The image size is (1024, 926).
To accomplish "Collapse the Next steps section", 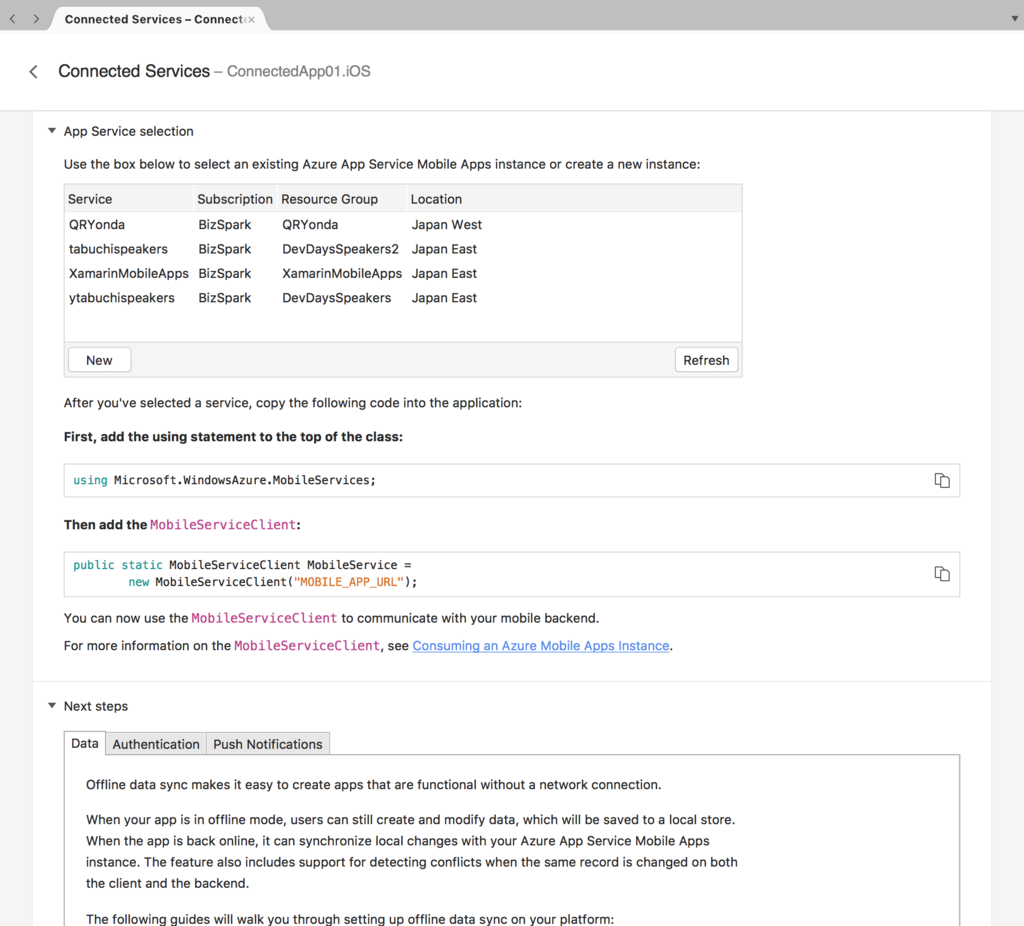I will tap(52, 705).
